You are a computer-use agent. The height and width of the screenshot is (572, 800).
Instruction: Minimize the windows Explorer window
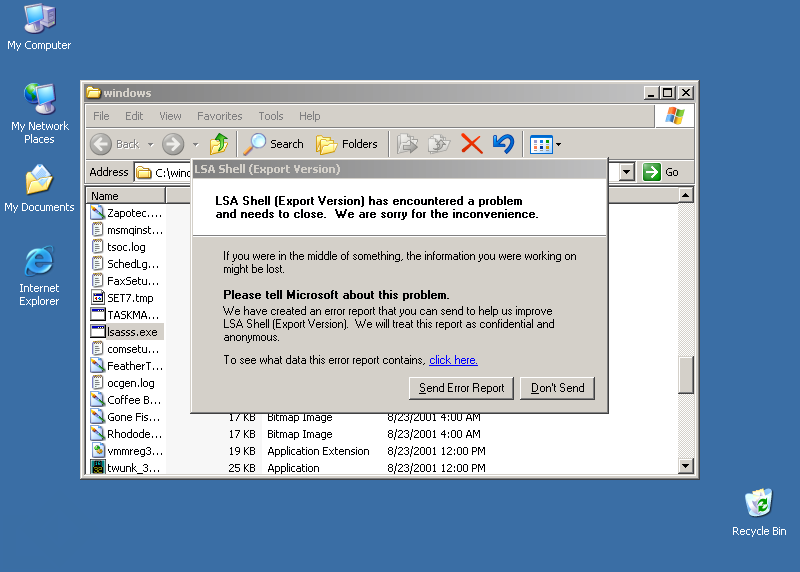point(650,93)
